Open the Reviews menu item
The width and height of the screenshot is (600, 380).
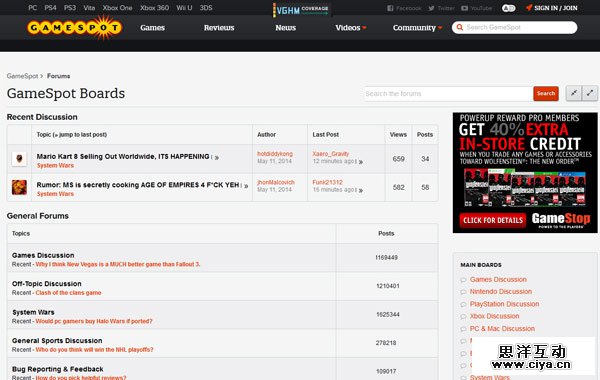click(219, 28)
